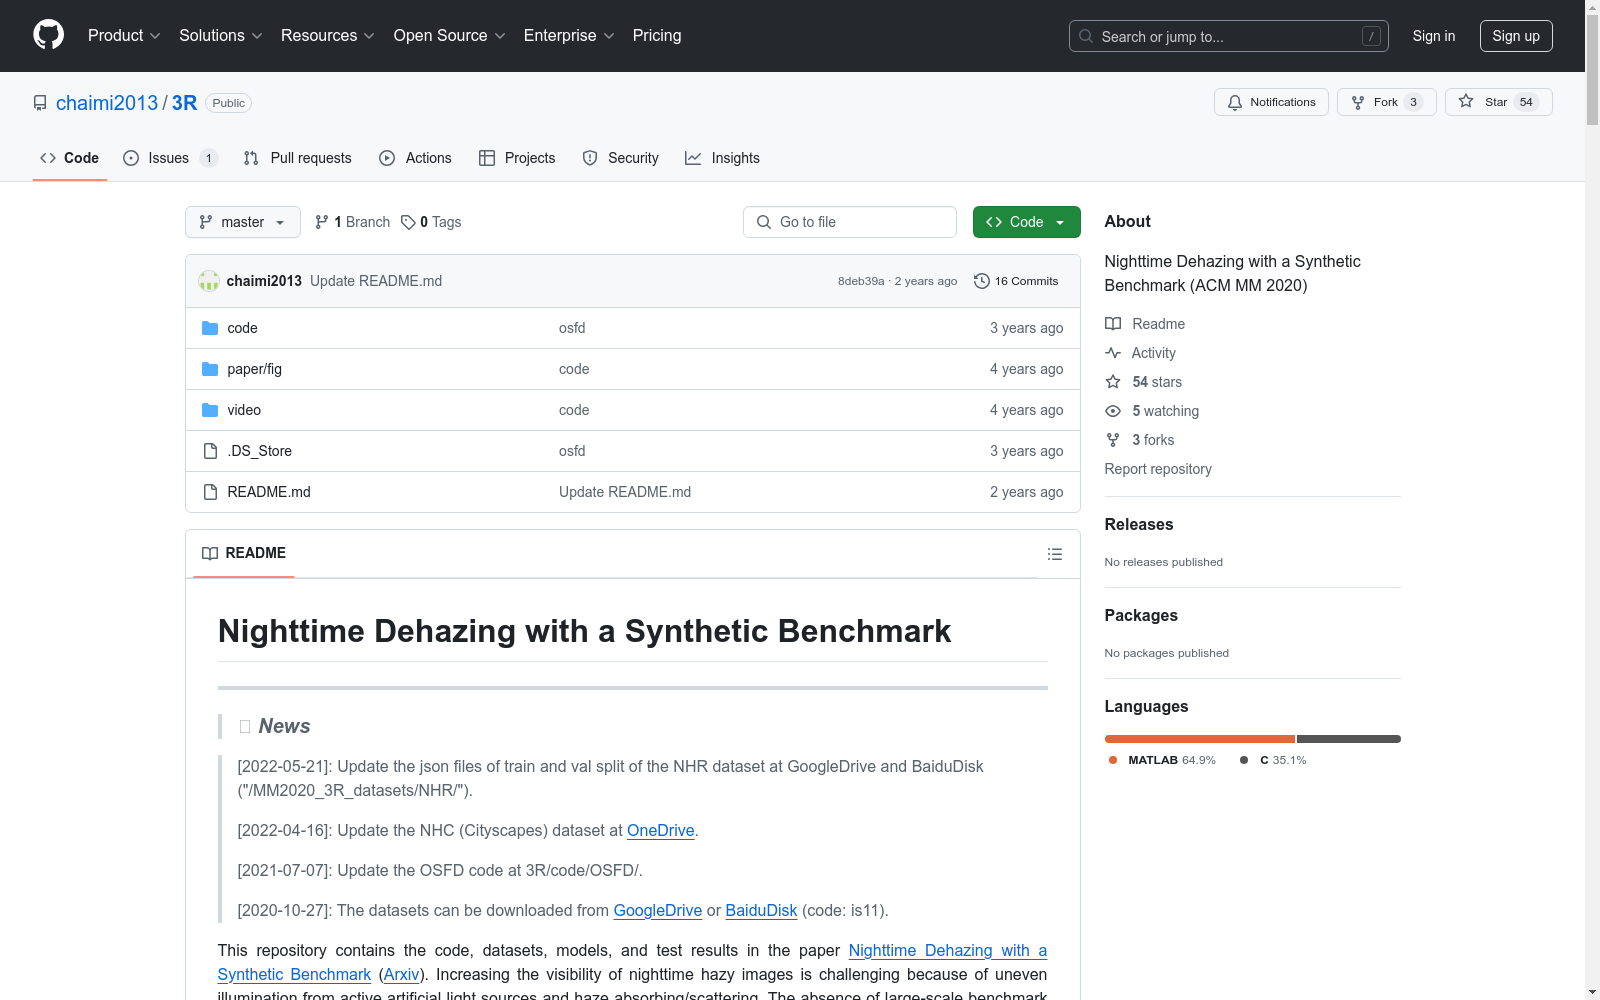Screen dimensions: 1600x1000
Task: Expand the Product menu
Action: coord(124,35)
